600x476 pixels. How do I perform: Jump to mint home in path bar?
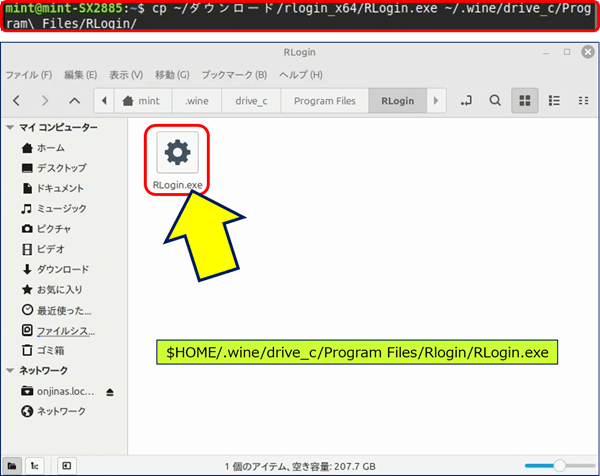[x=142, y=101]
